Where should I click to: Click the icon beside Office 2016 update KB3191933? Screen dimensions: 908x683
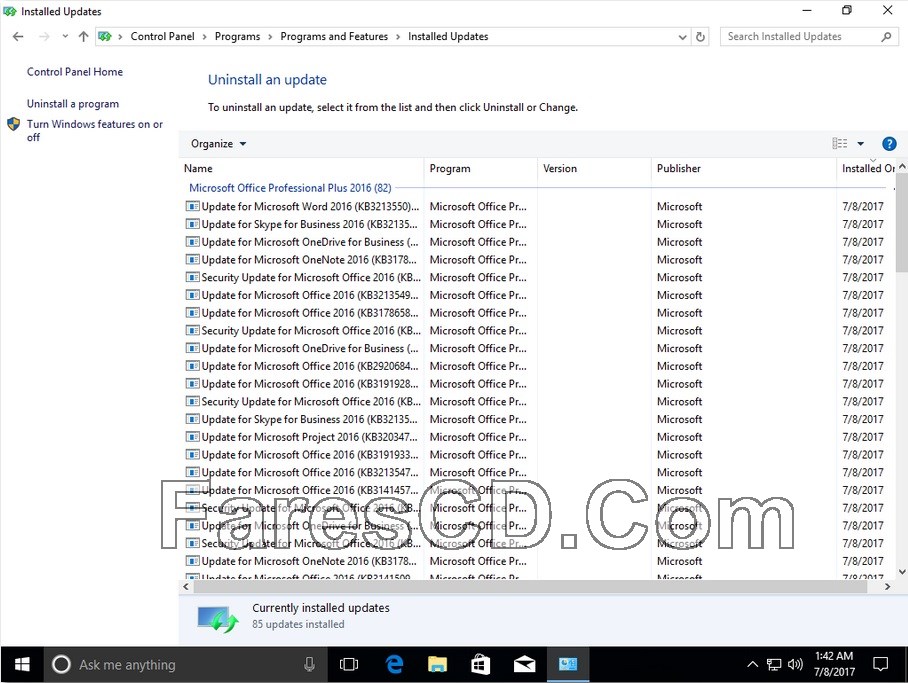(192, 455)
